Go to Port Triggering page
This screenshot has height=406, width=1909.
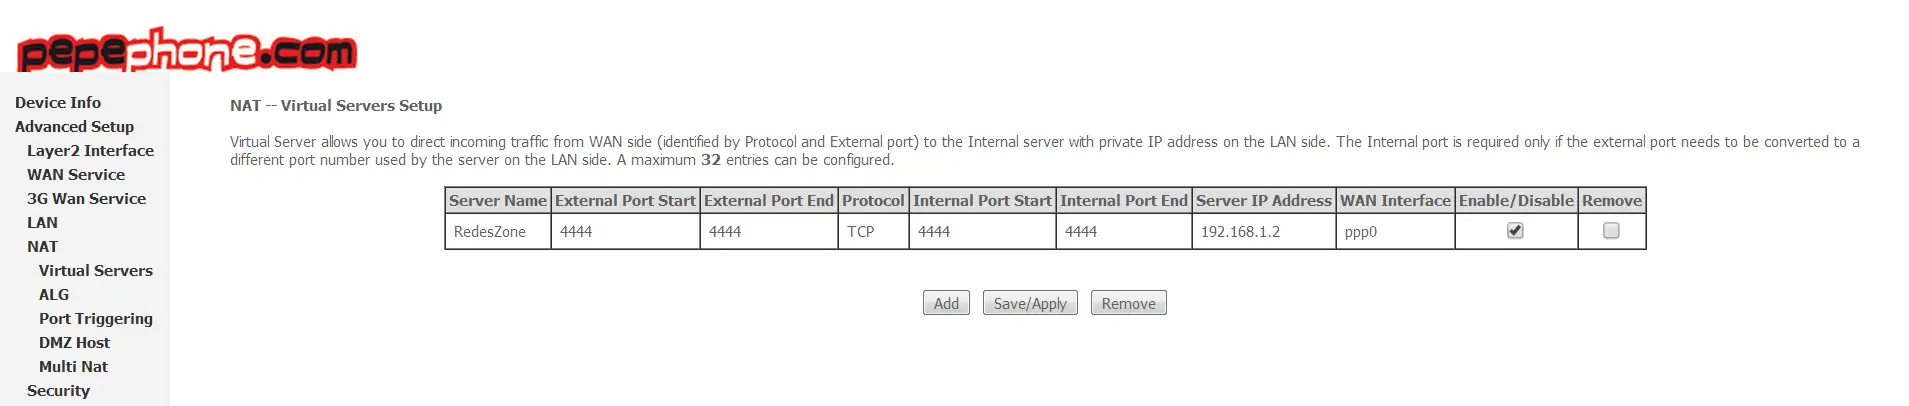tap(96, 319)
